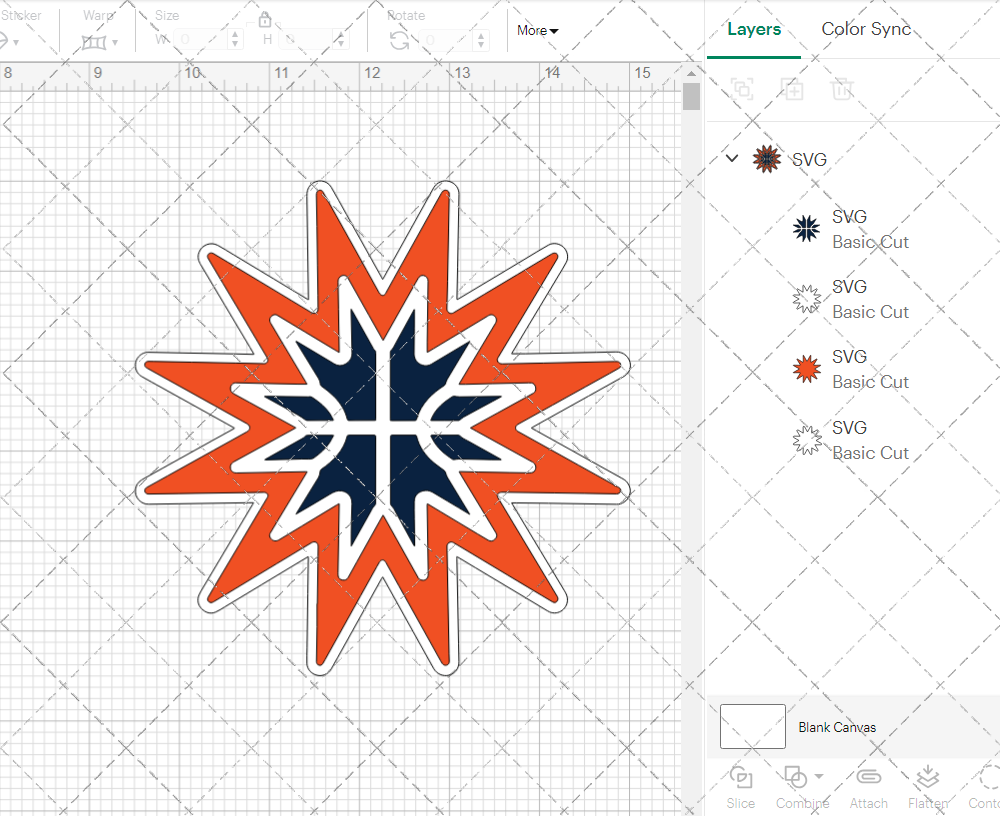Click the Rotate icon
The height and width of the screenshot is (816, 1000).
400,41
